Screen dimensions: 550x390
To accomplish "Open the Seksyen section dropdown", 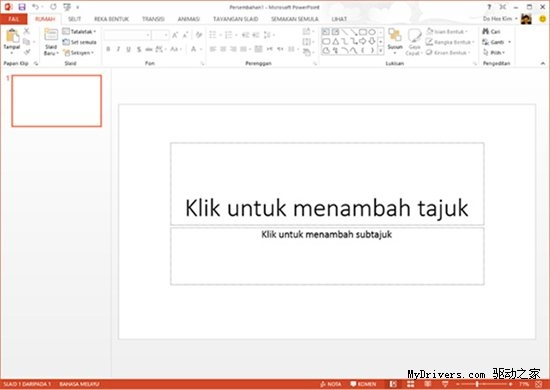I will (x=79, y=53).
